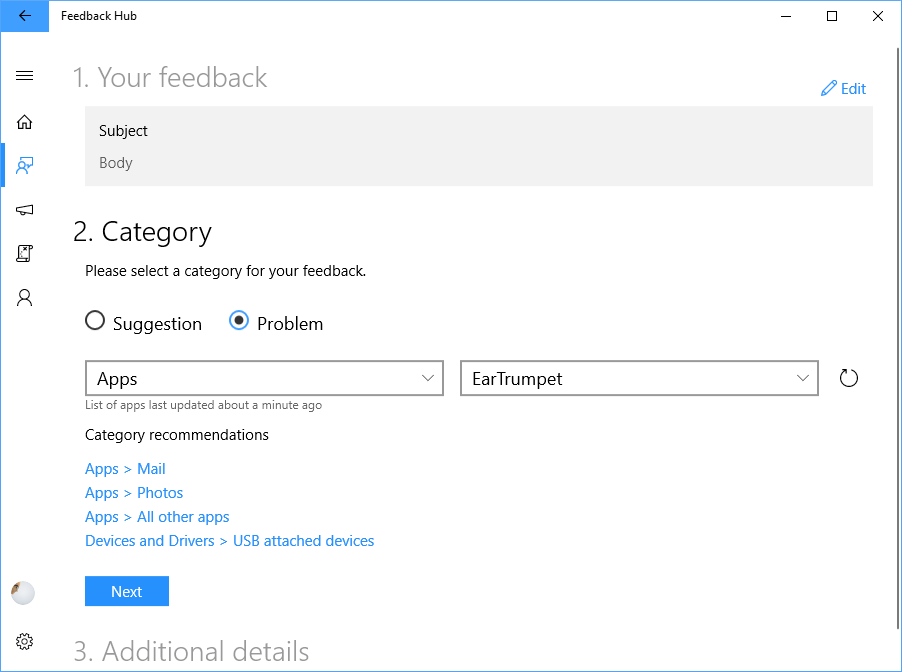Choose Apps > All other apps recommendation
Image resolution: width=902 pixels, height=672 pixels.
click(157, 517)
